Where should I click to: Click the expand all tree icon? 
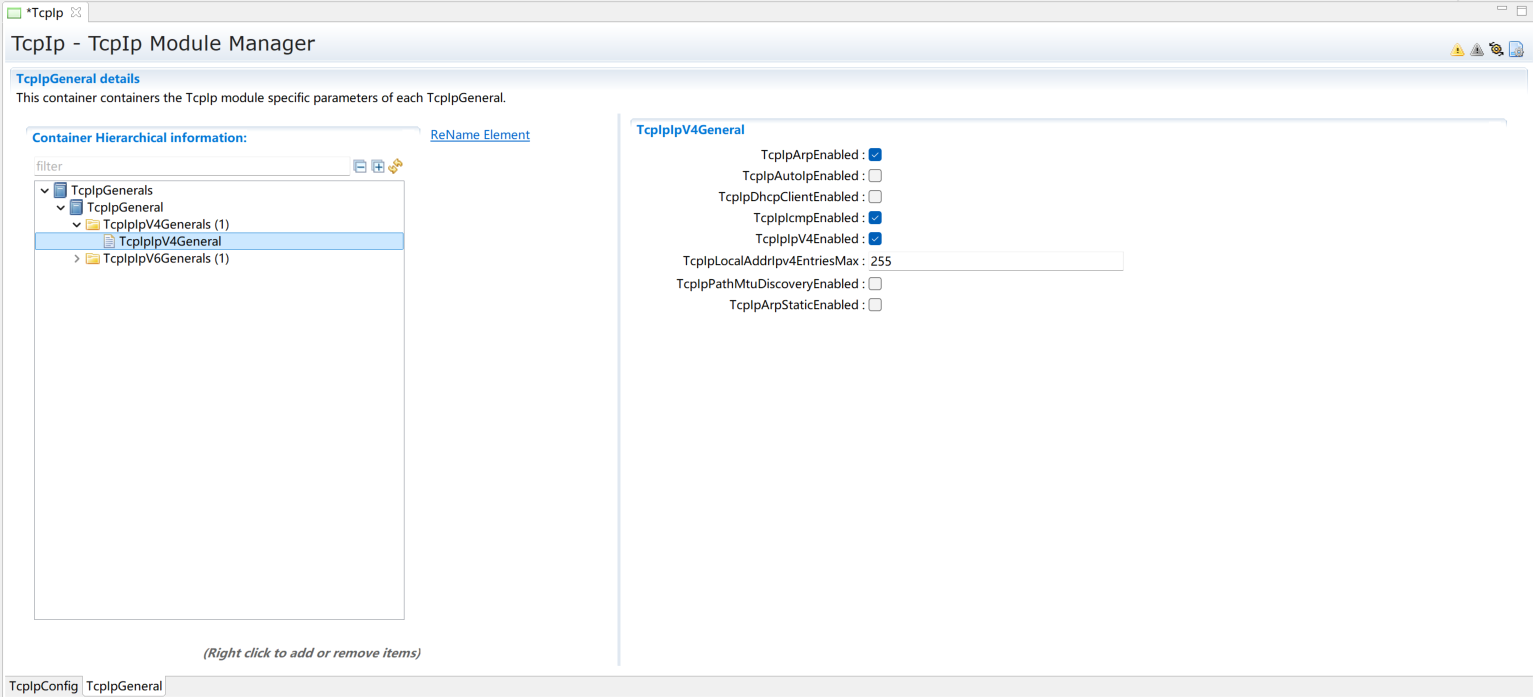point(378,166)
